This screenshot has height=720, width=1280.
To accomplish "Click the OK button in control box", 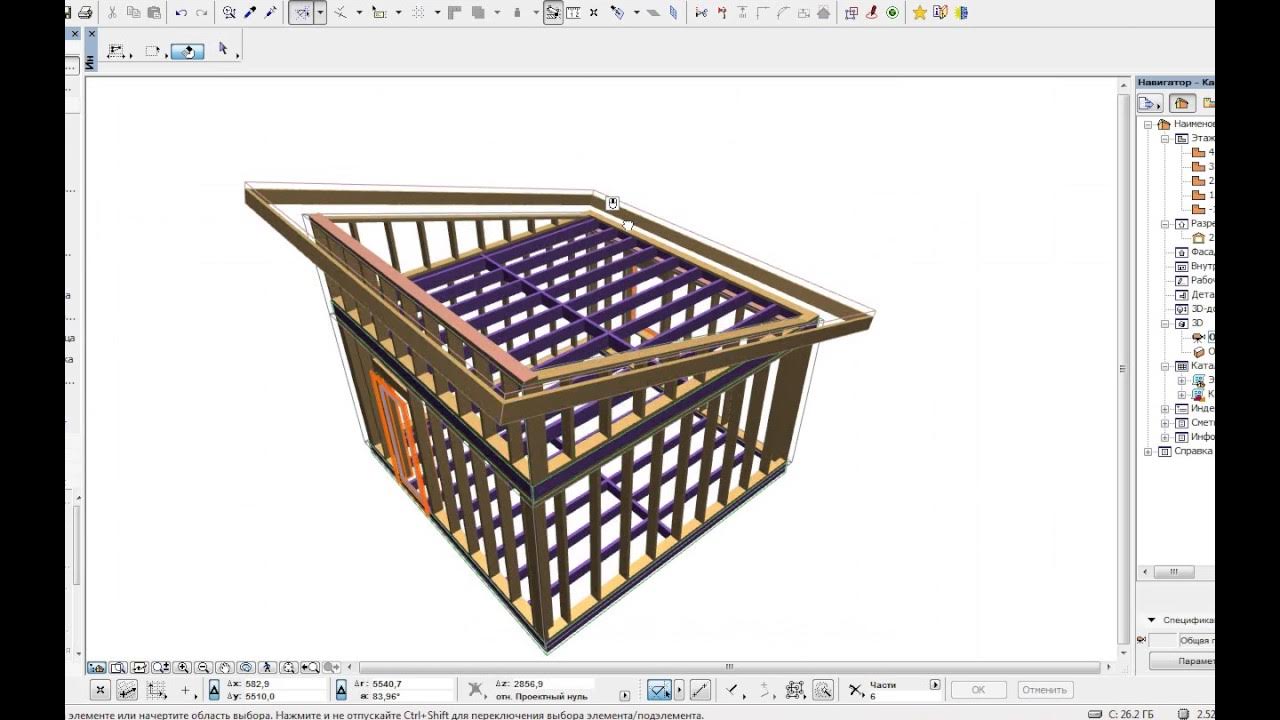I will pos(978,690).
